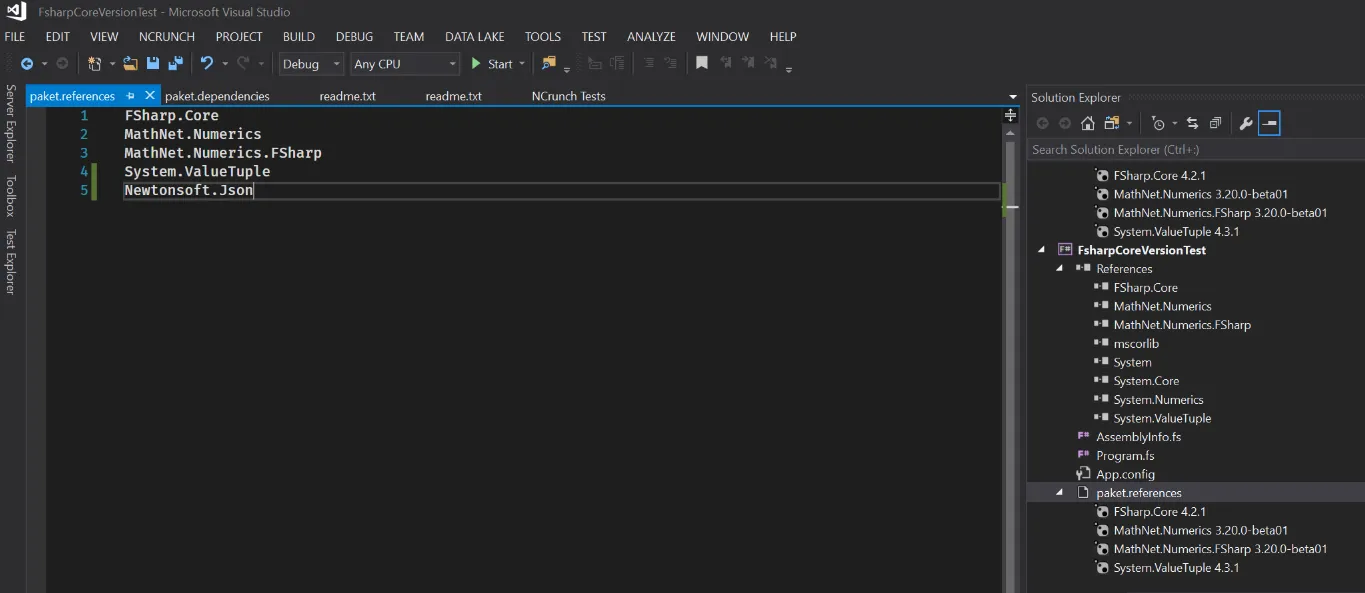Select the System.Numerics reference

pyautogui.click(x=1158, y=400)
